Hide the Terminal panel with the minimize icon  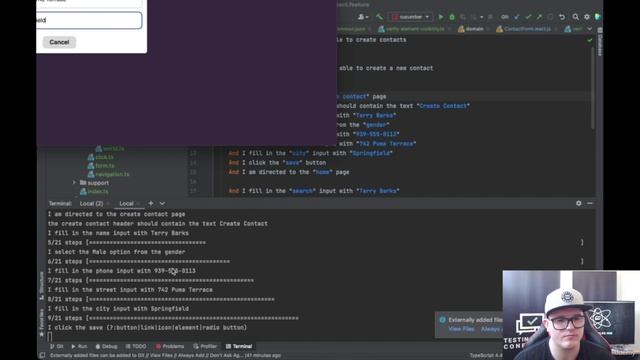click(590, 203)
